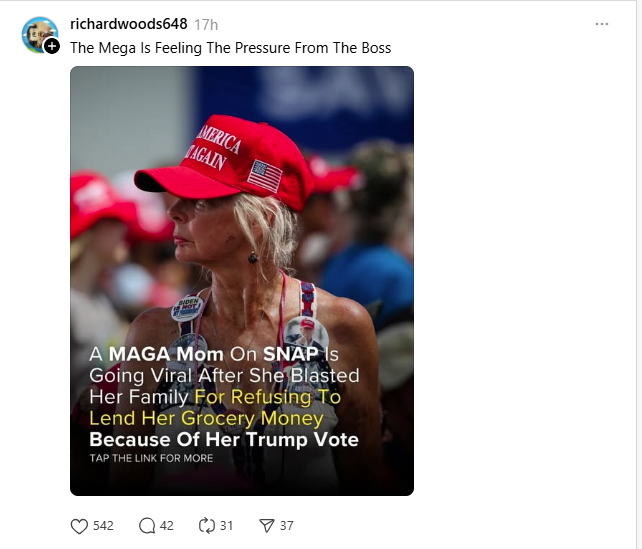Click the 31 reposts count
642x549 pixels.
coord(226,526)
